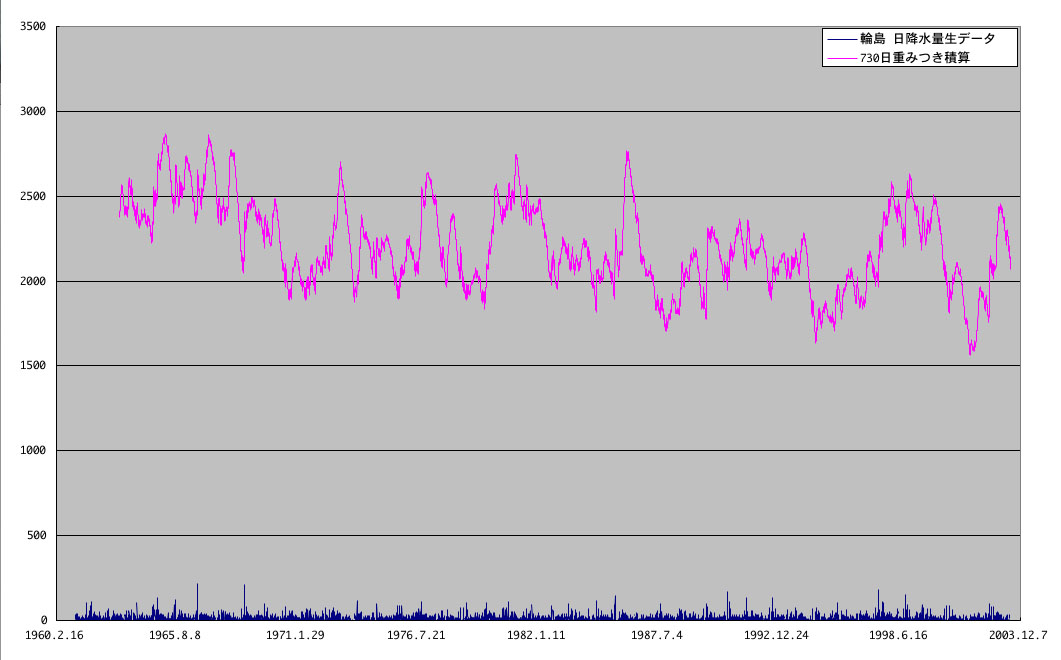Image resolution: width=1061 pixels, height=660 pixels.
Task: Click the 3500 label on the y-axis
Action: point(35,27)
